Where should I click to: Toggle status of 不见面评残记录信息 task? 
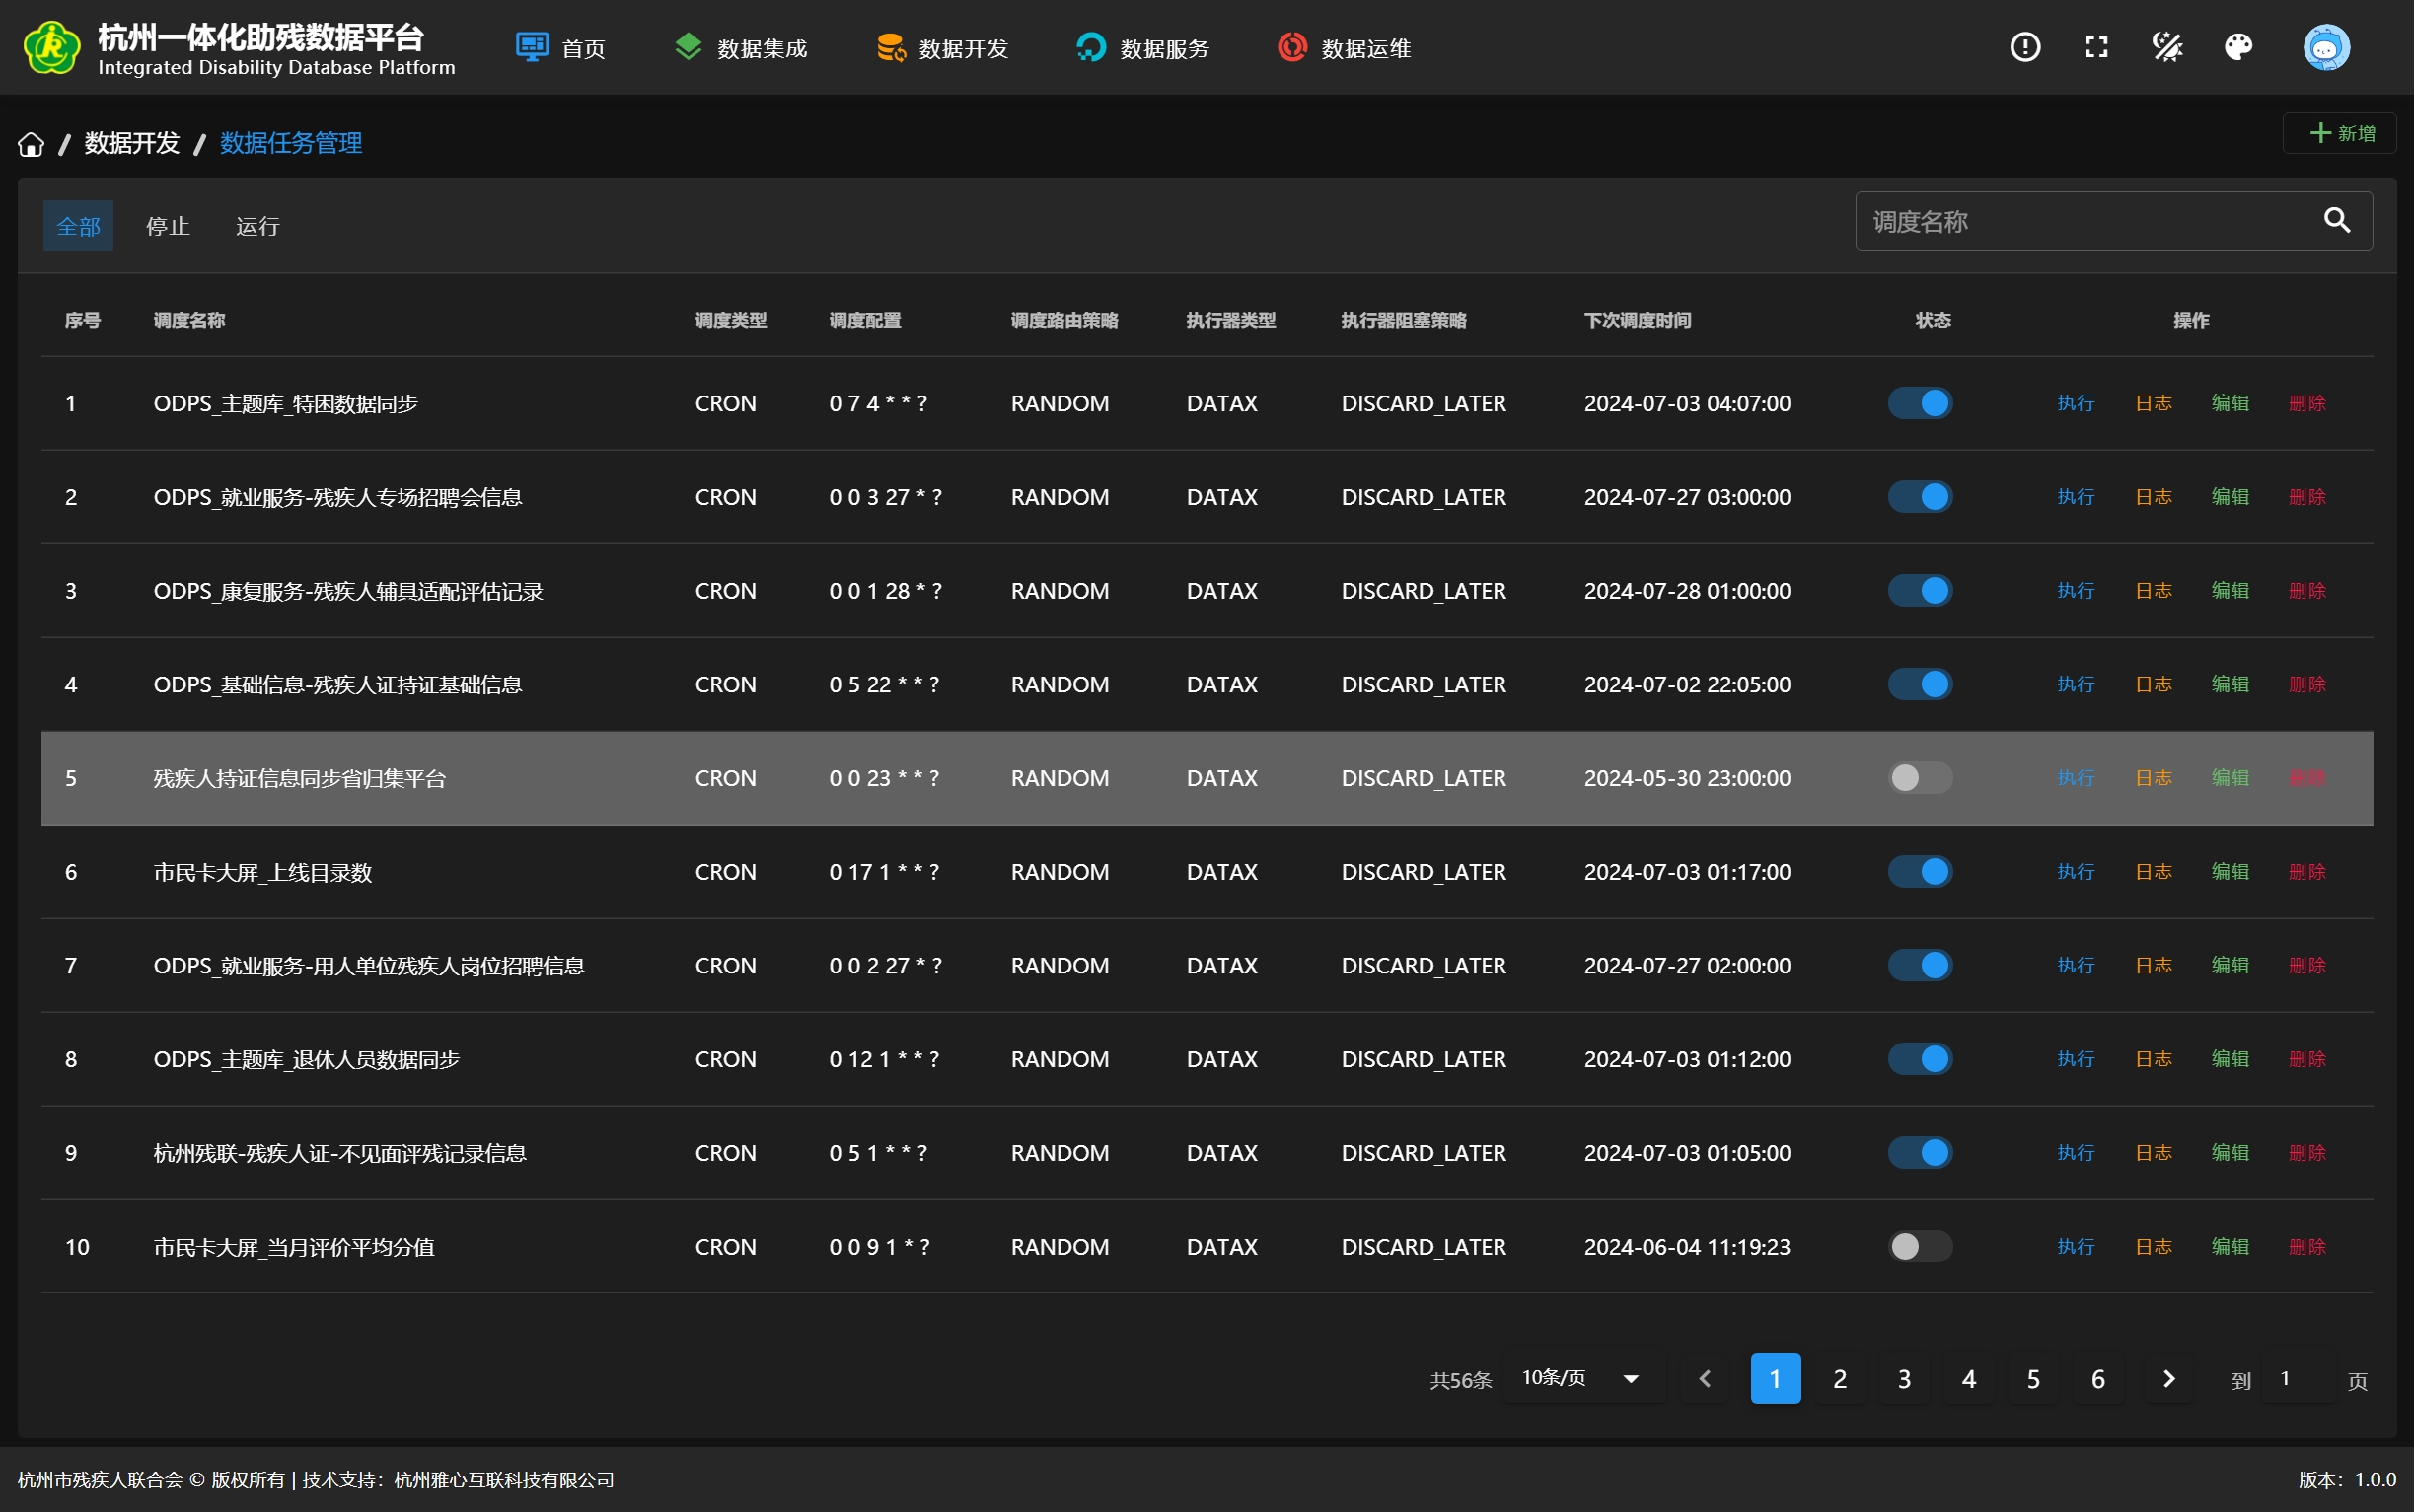coord(1921,1153)
